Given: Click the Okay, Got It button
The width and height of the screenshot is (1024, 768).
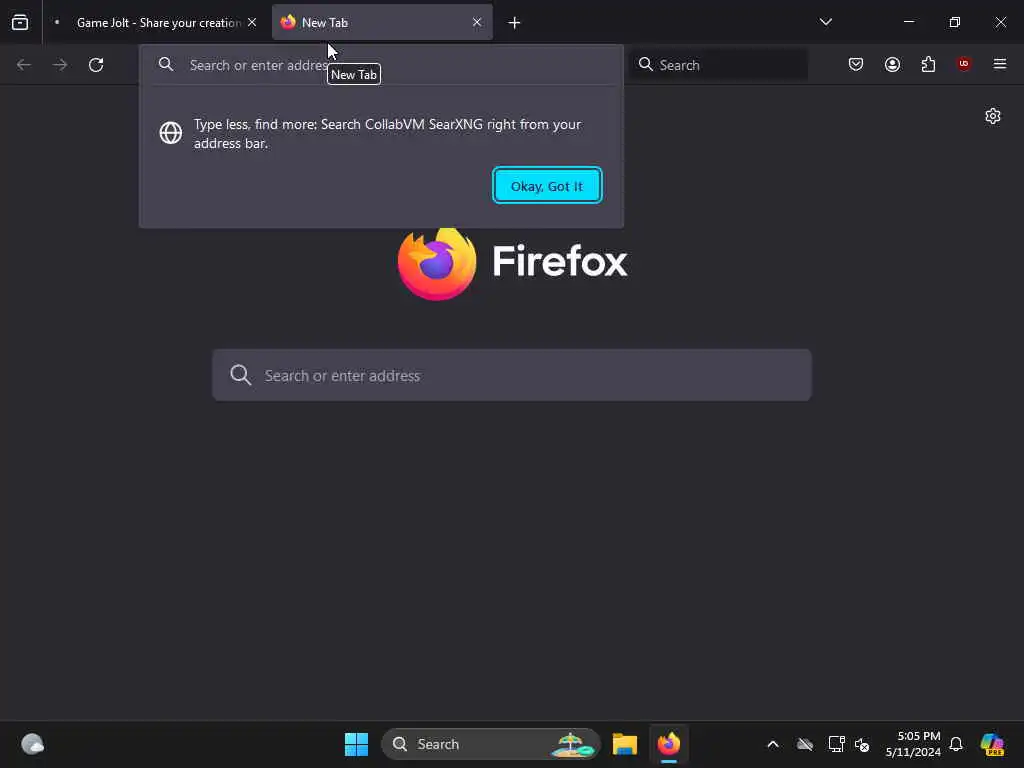Looking at the screenshot, I should (x=547, y=185).
